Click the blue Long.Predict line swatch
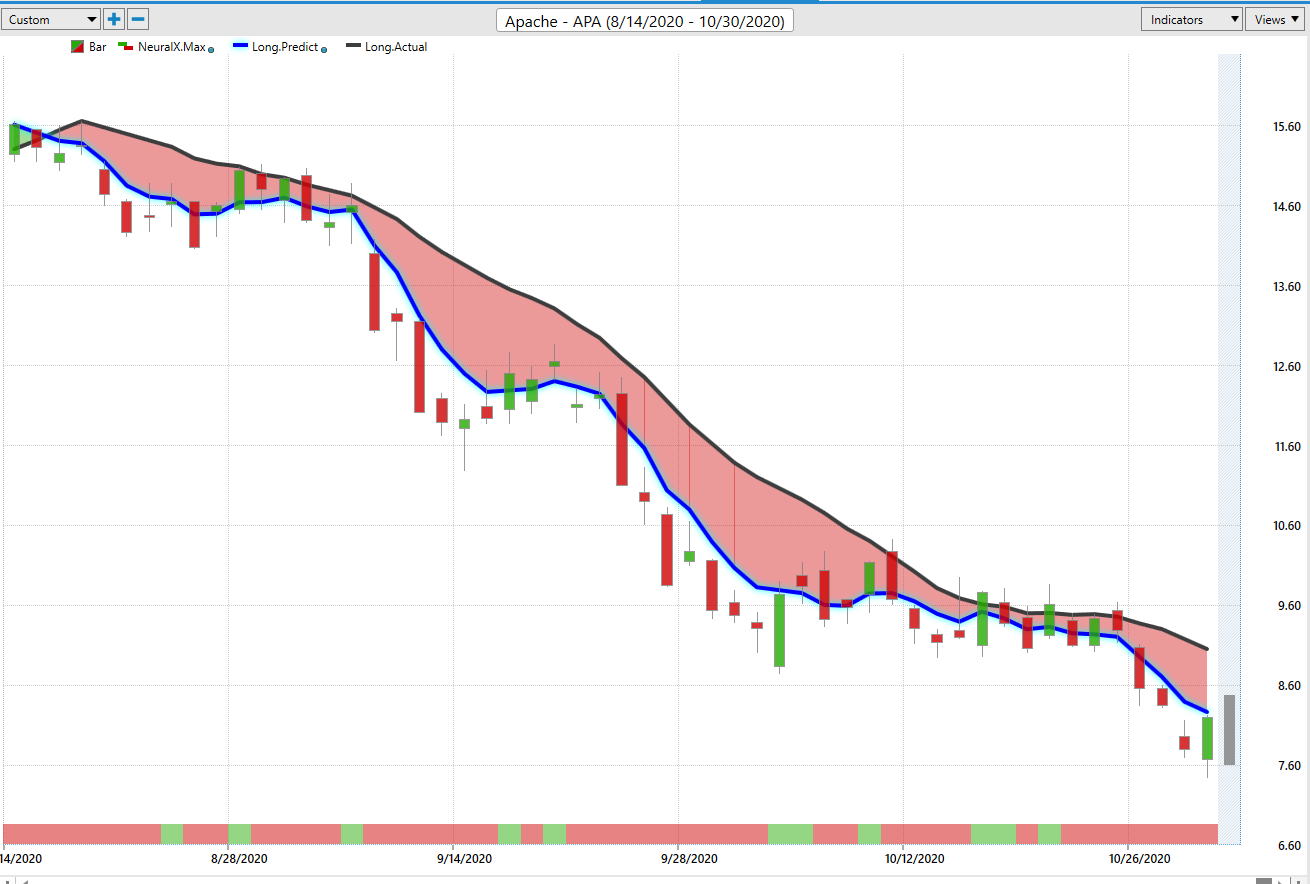 pyautogui.click(x=239, y=47)
